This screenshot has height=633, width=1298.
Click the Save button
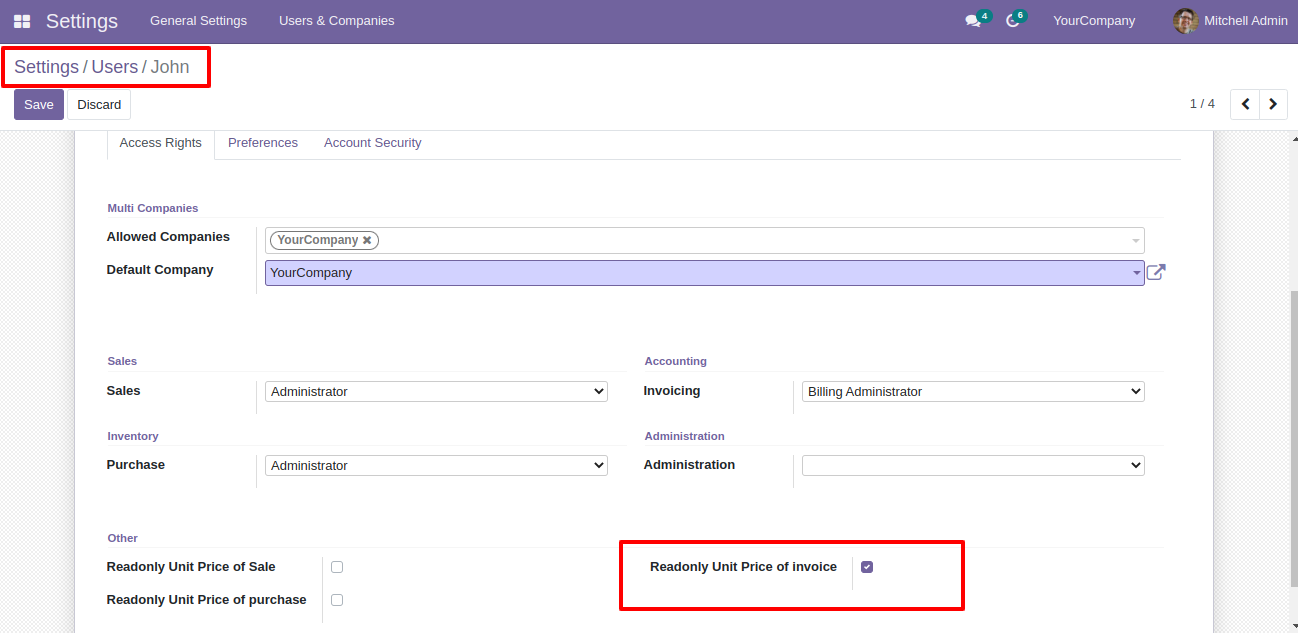(x=39, y=105)
